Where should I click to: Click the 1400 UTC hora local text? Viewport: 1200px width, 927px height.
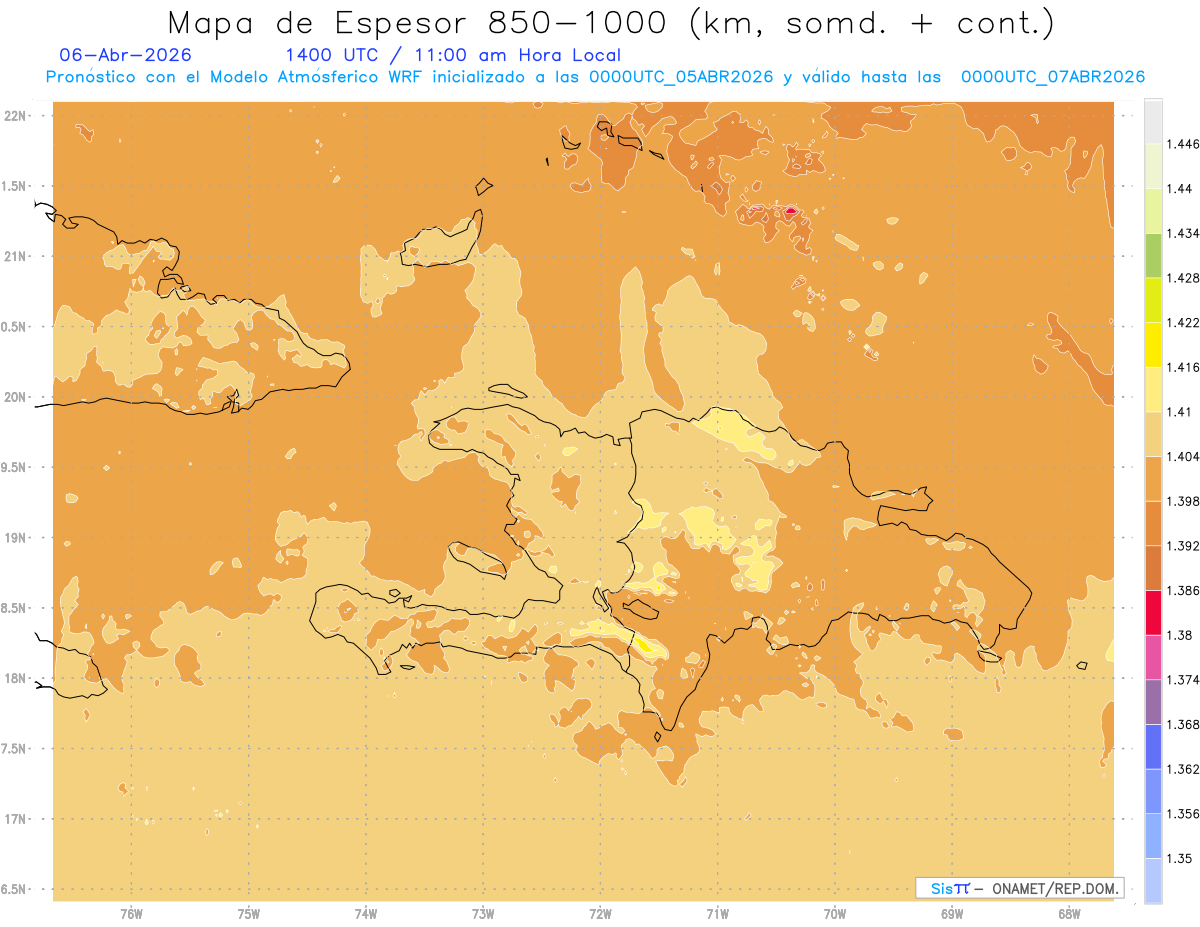click(x=453, y=55)
